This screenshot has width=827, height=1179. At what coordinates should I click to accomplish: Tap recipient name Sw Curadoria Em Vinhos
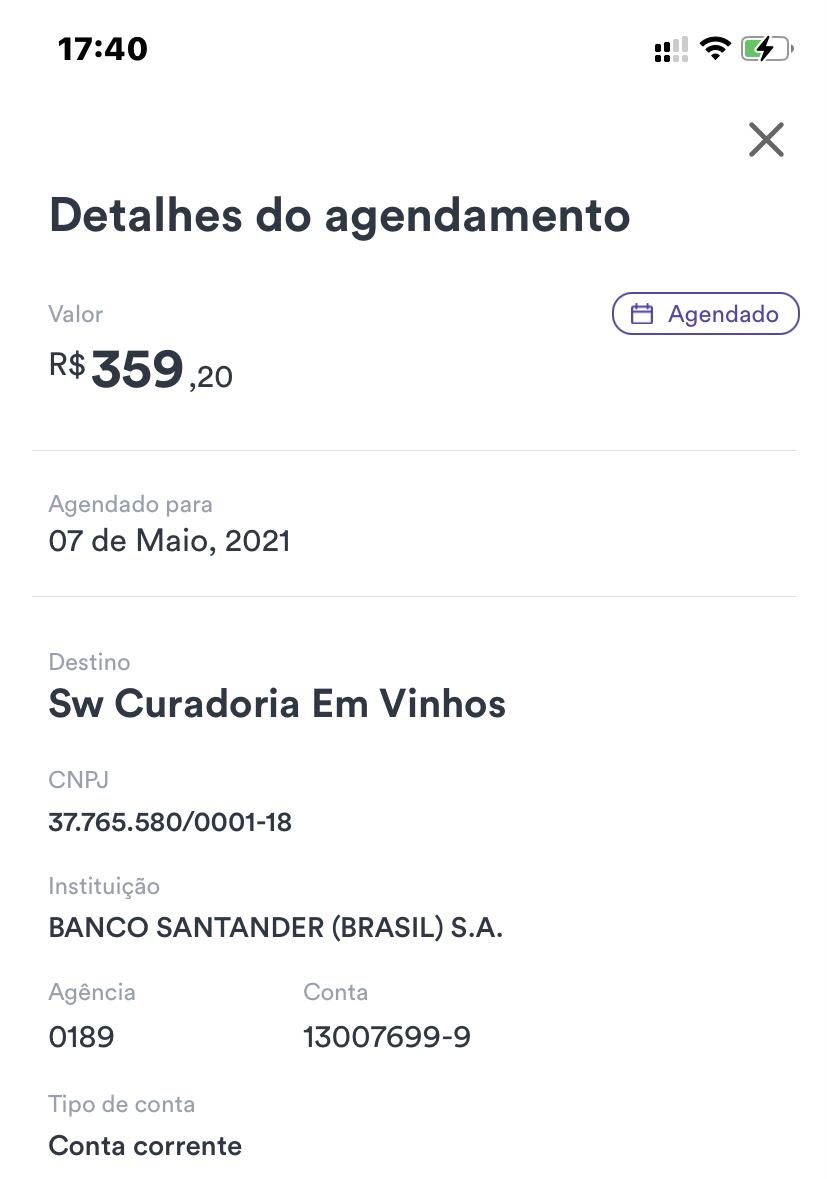click(x=277, y=705)
